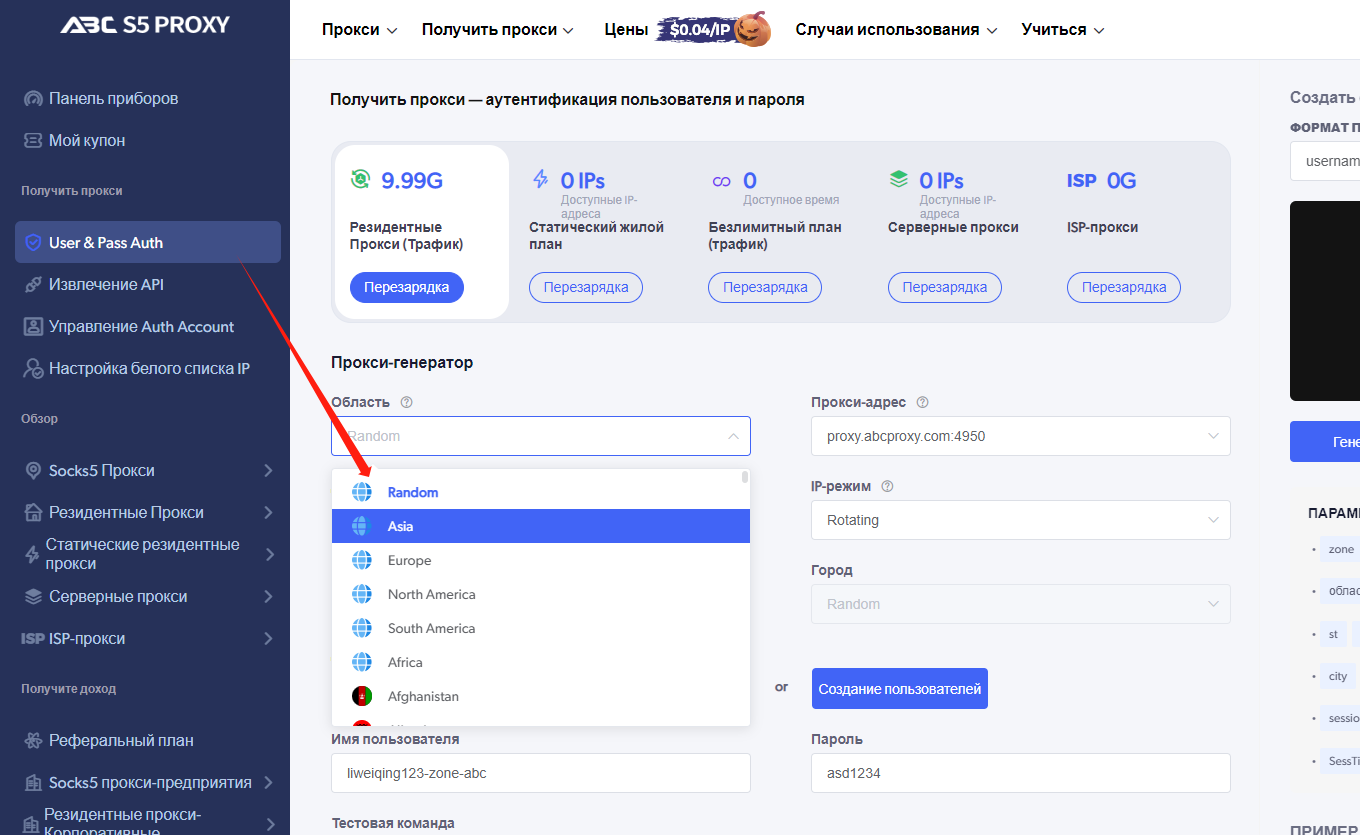Expand the Socks5 Прокси sidebar chevron
The image size is (1360, 835).
click(x=268, y=471)
